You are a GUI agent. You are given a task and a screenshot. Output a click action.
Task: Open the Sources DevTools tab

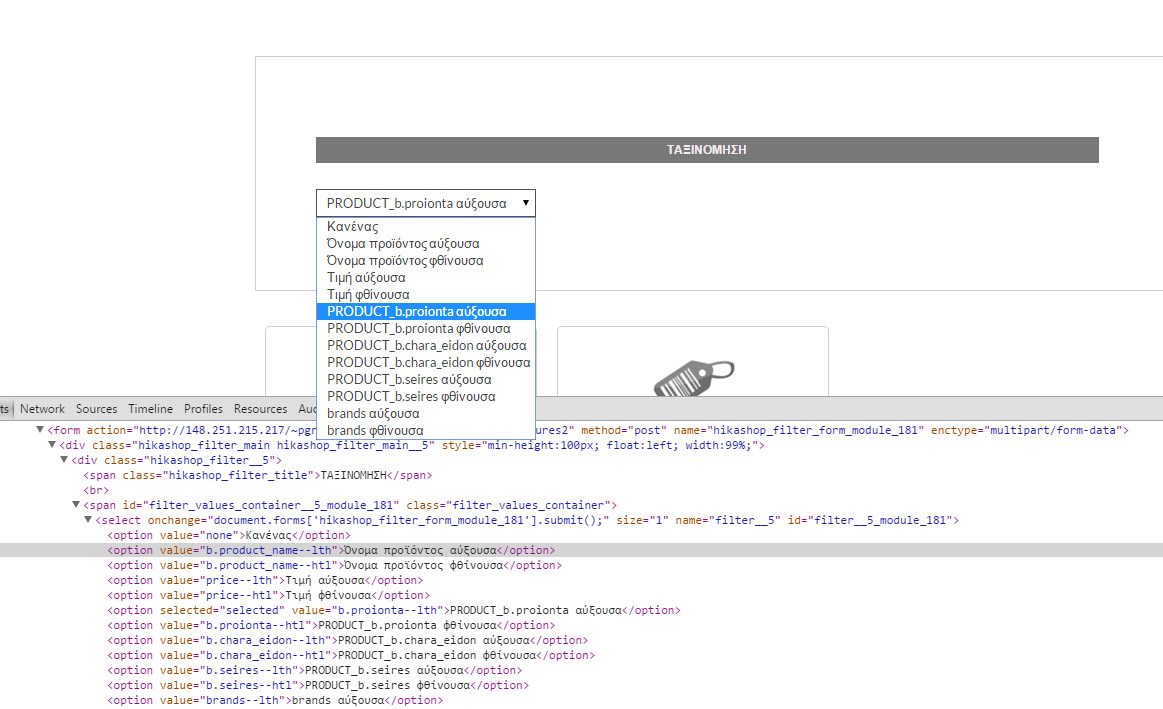(x=96, y=409)
